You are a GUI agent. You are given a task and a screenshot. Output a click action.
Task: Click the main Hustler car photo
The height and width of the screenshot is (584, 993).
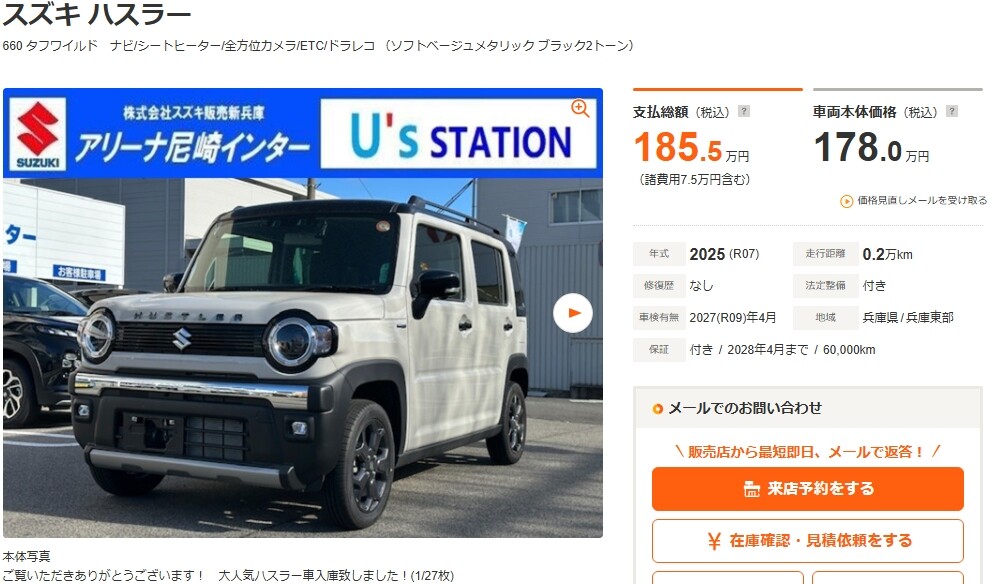click(x=303, y=358)
